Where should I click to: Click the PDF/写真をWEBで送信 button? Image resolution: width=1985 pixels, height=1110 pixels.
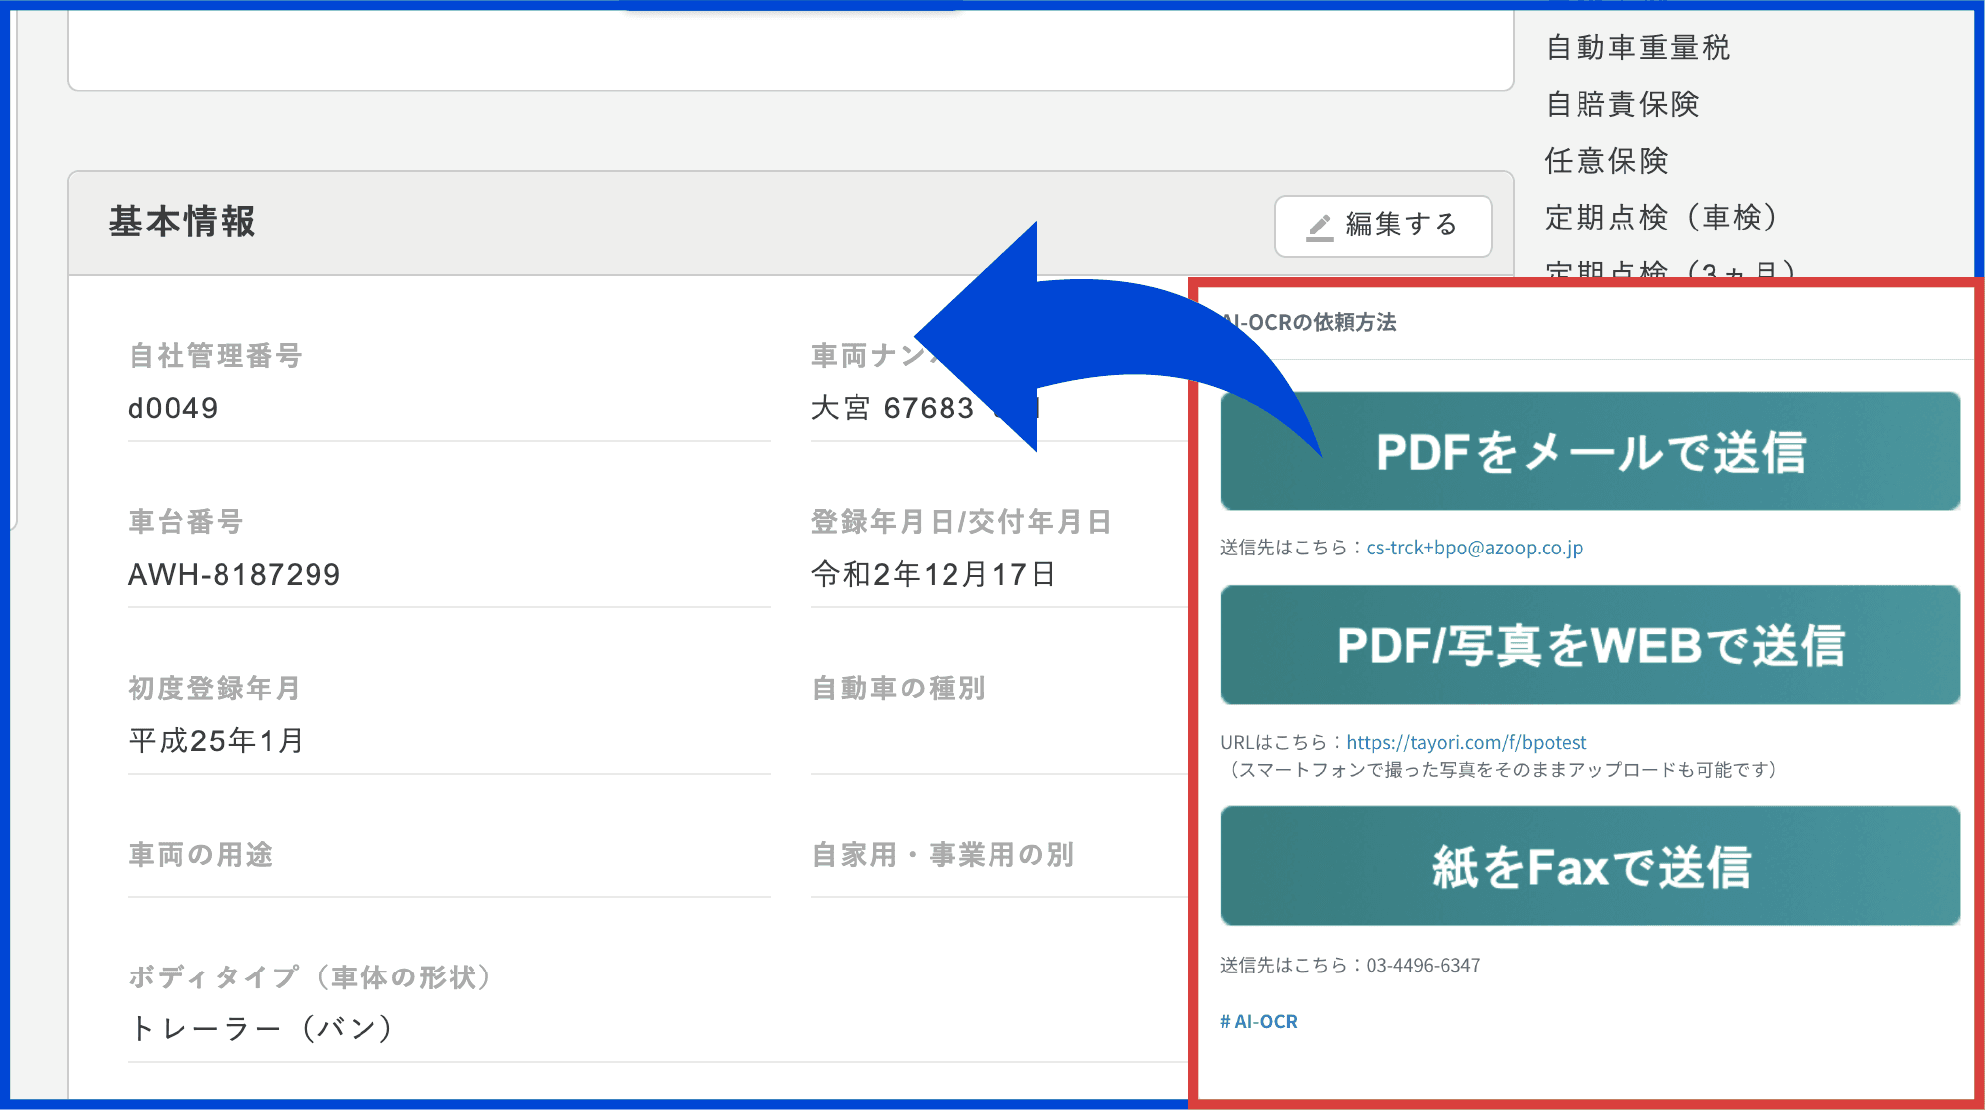pos(1589,645)
